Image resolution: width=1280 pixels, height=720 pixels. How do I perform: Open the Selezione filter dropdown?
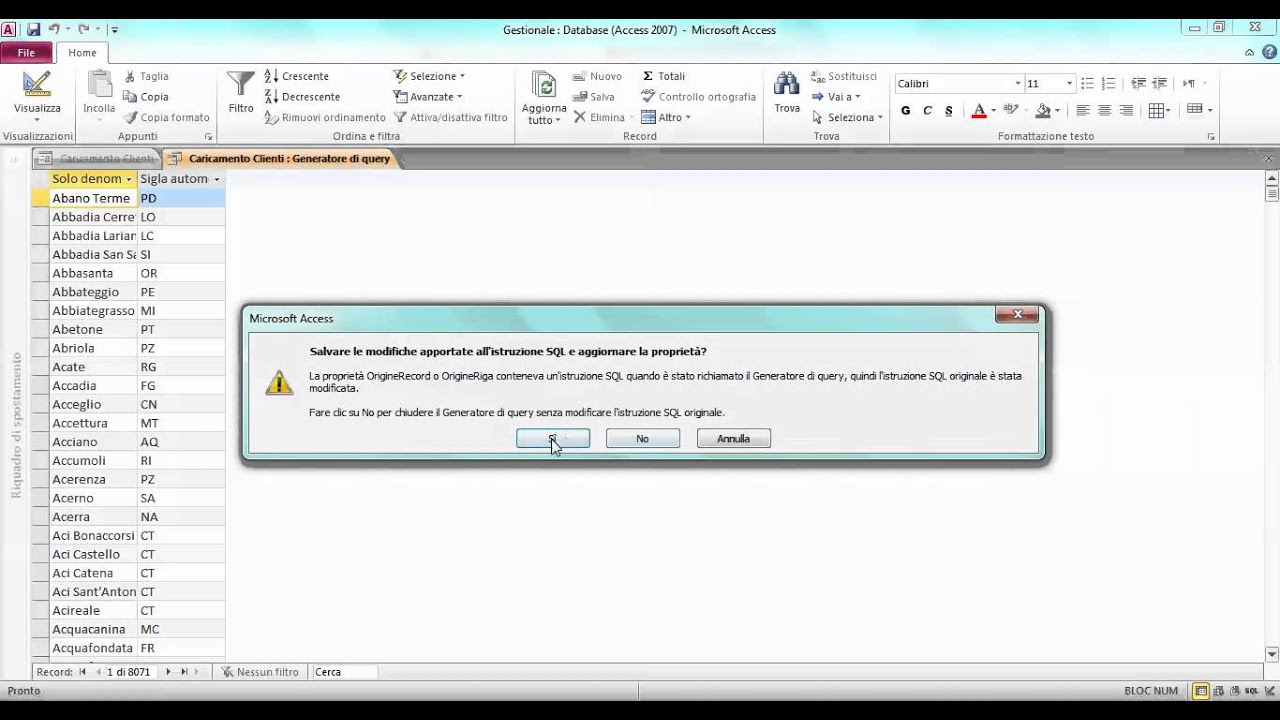pyautogui.click(x=429, y=76)
